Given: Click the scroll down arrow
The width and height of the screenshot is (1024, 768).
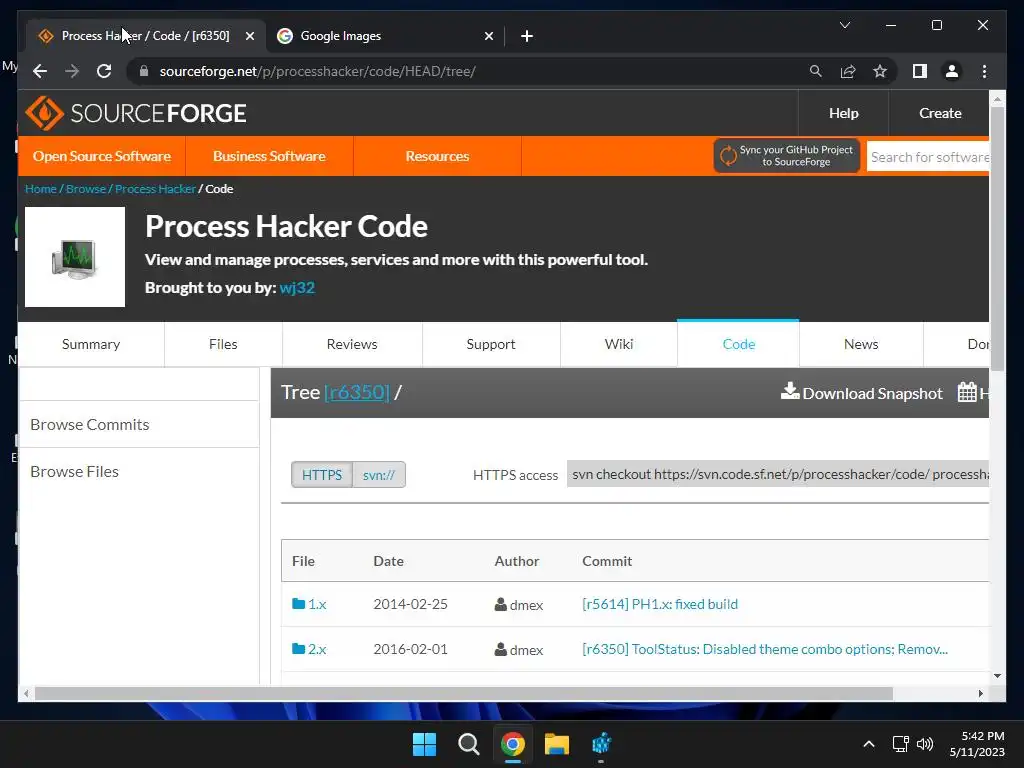Looking at the screenshot, I should click(x=997, y=676).
